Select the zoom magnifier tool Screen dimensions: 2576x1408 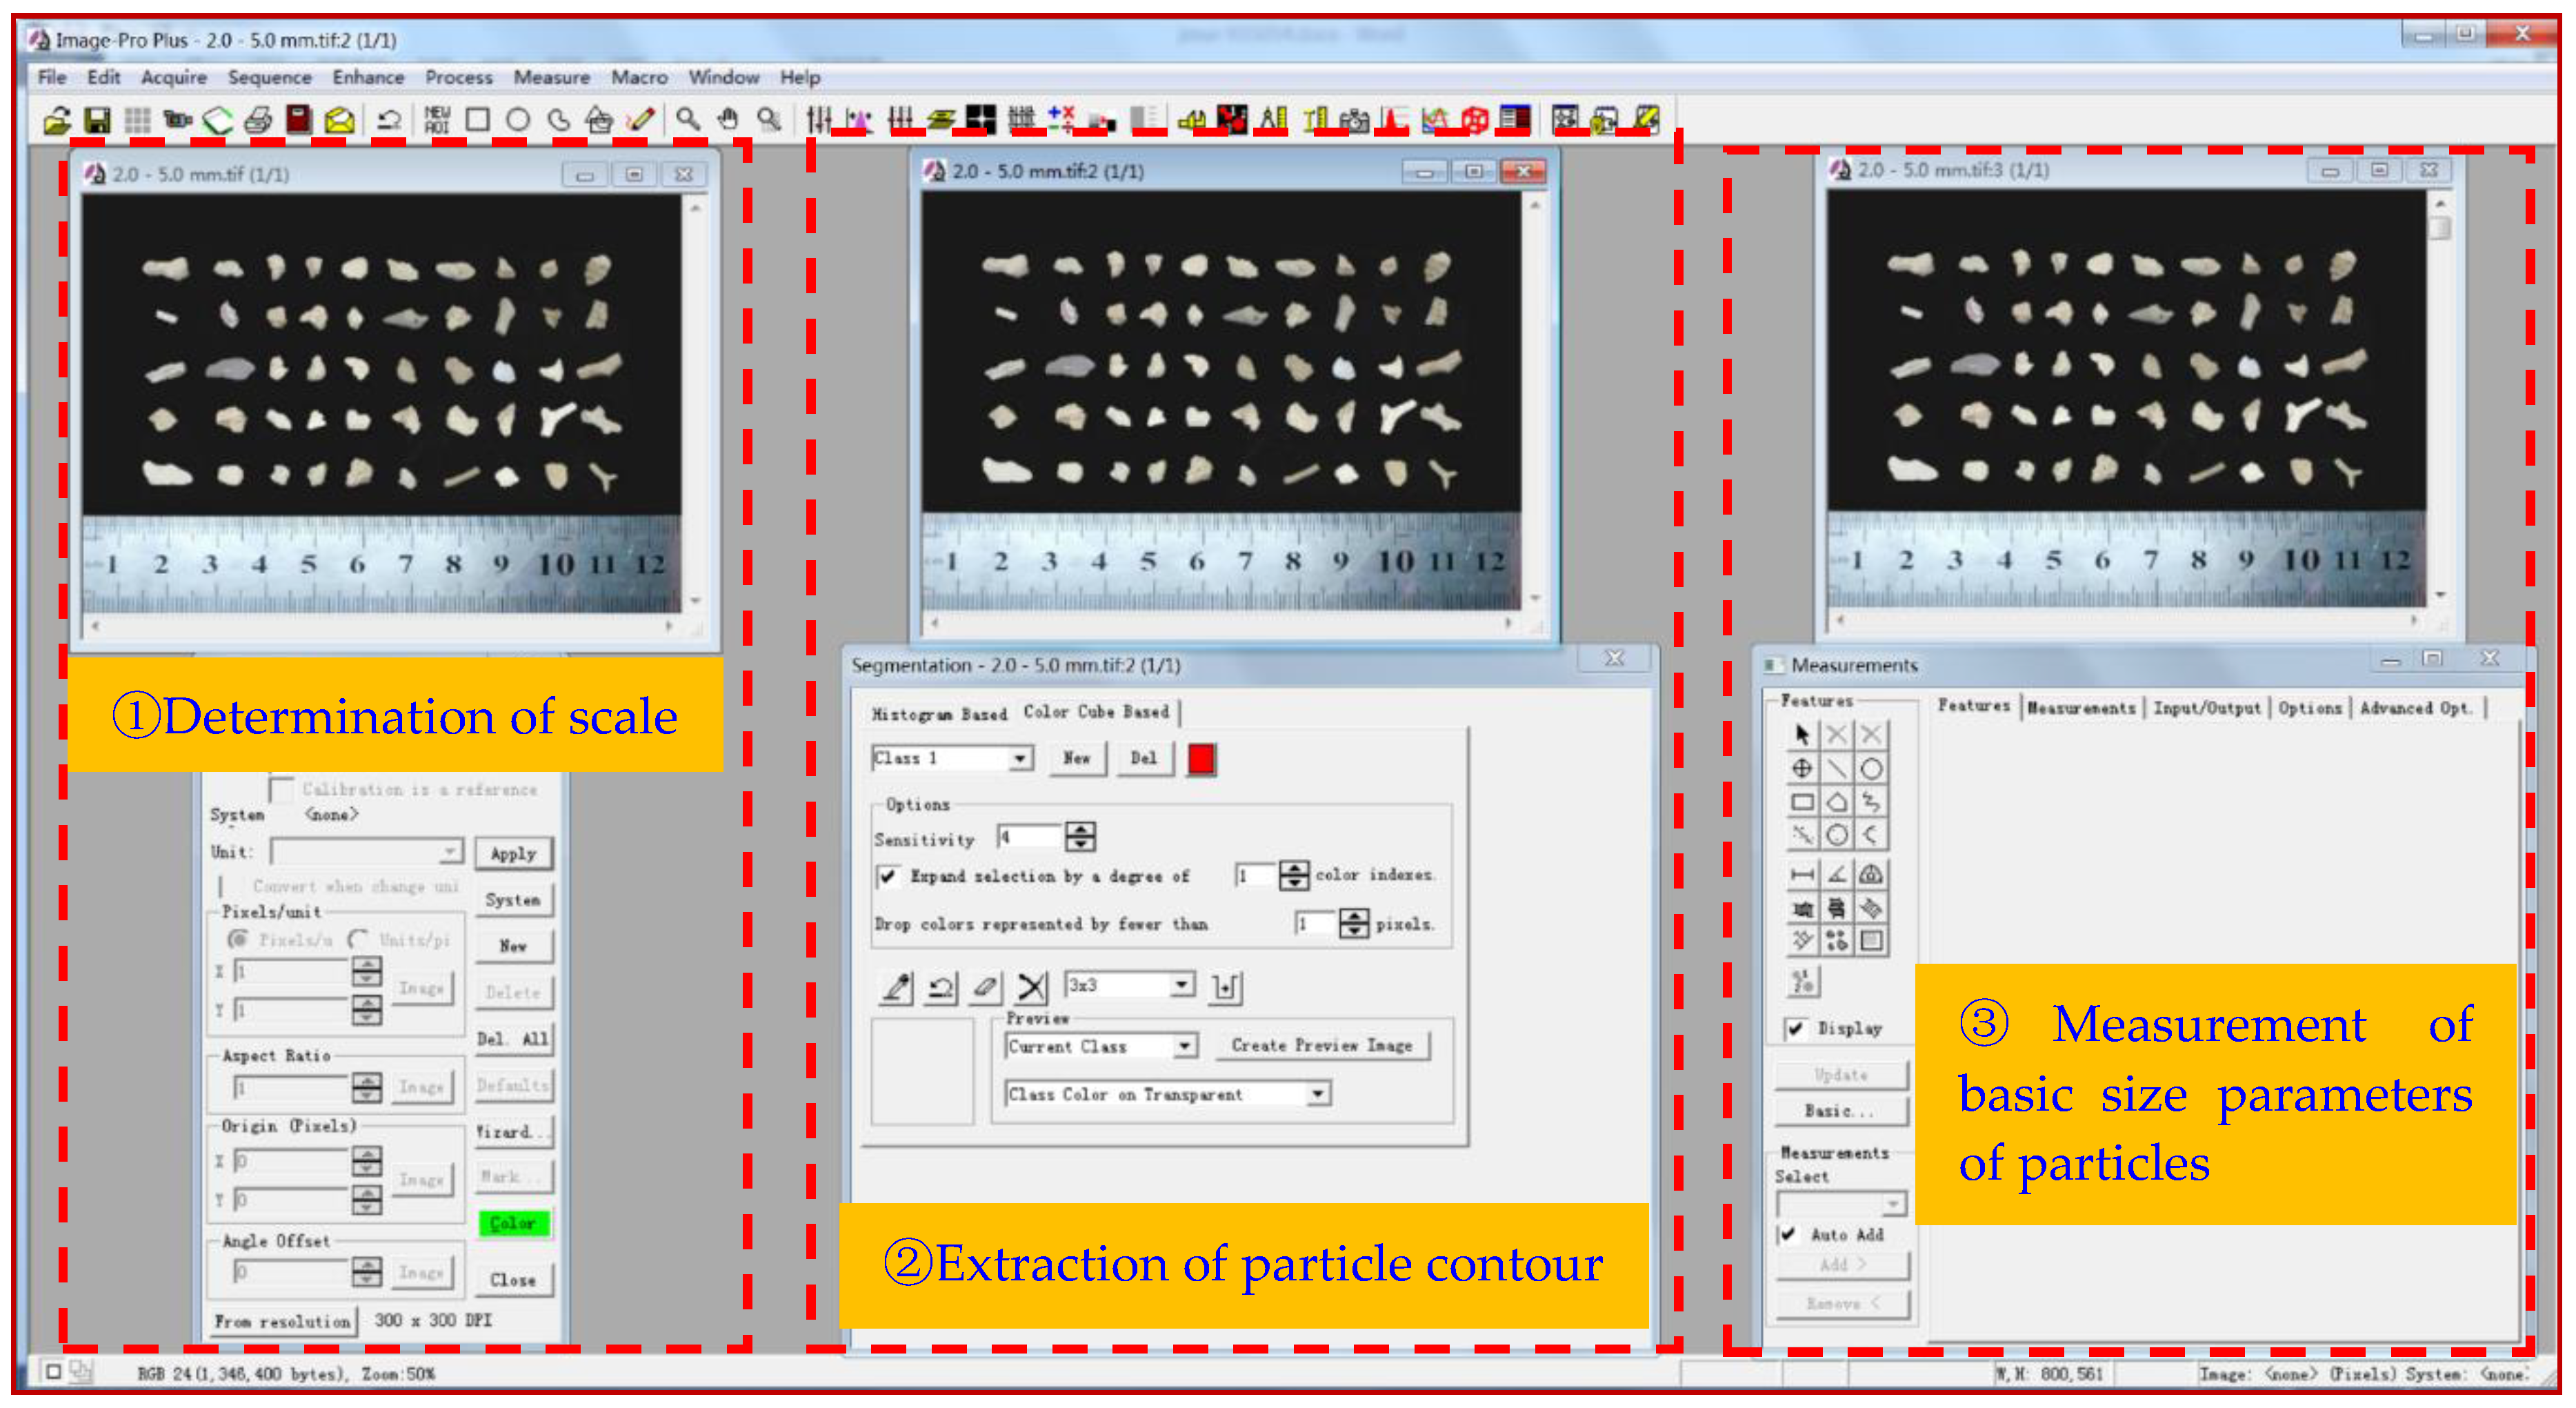point(687,120)
